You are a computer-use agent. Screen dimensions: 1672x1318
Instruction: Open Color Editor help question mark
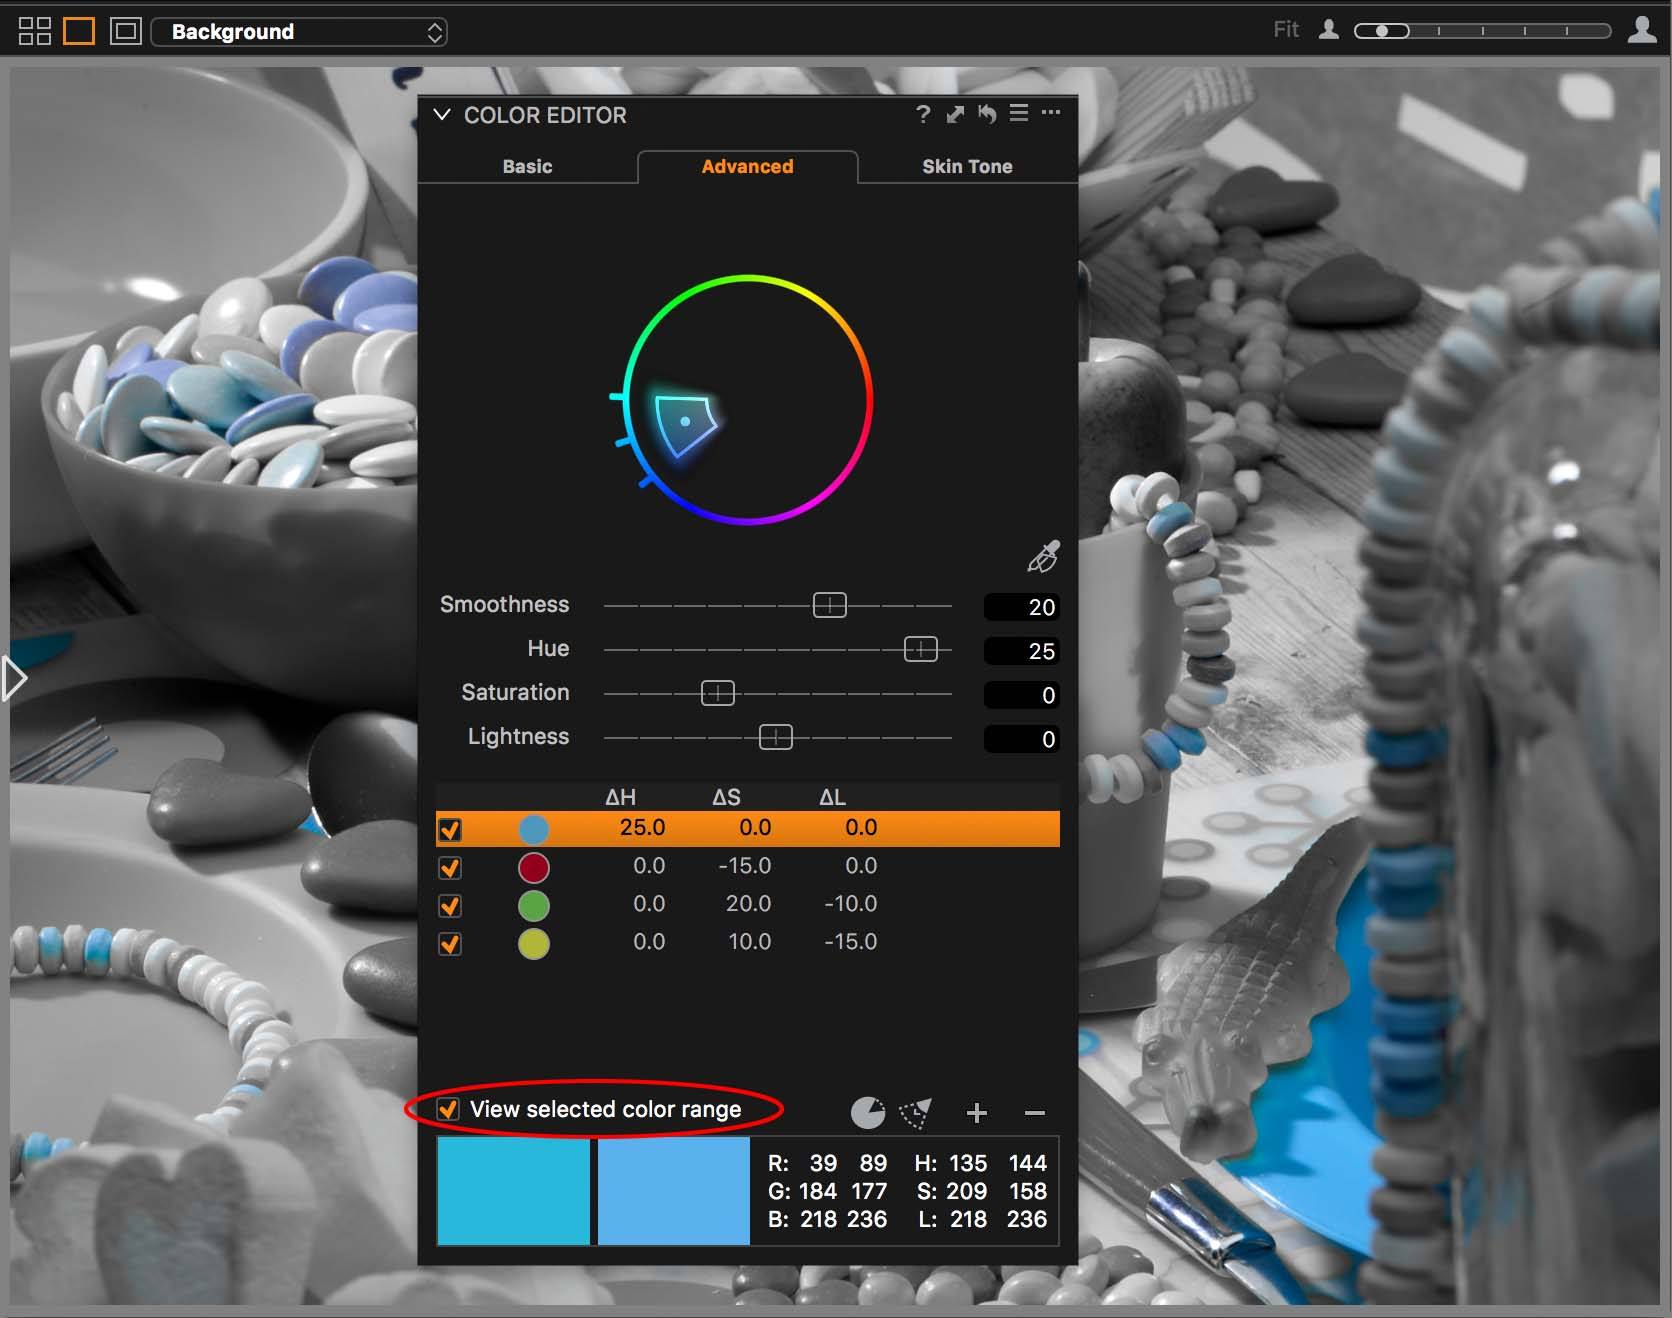click(923, 114)
